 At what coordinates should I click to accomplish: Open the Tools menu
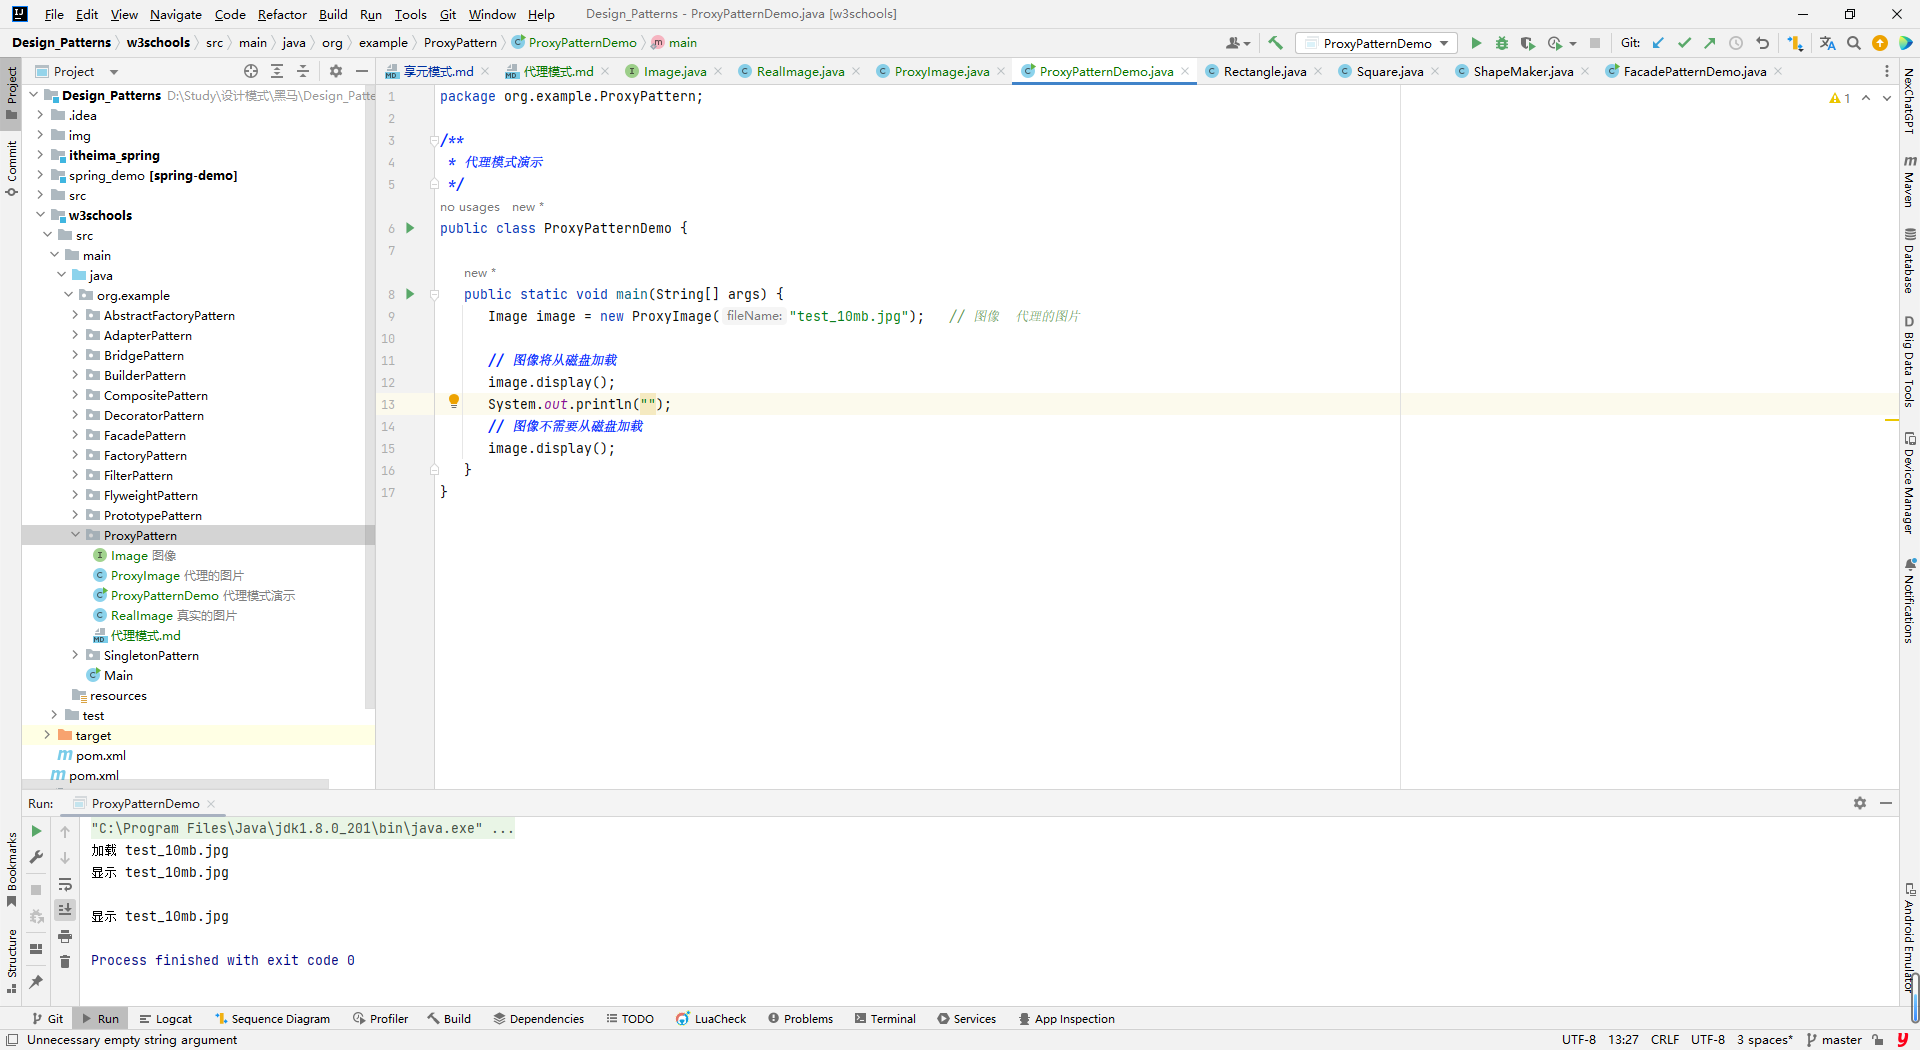pos(410,14)
